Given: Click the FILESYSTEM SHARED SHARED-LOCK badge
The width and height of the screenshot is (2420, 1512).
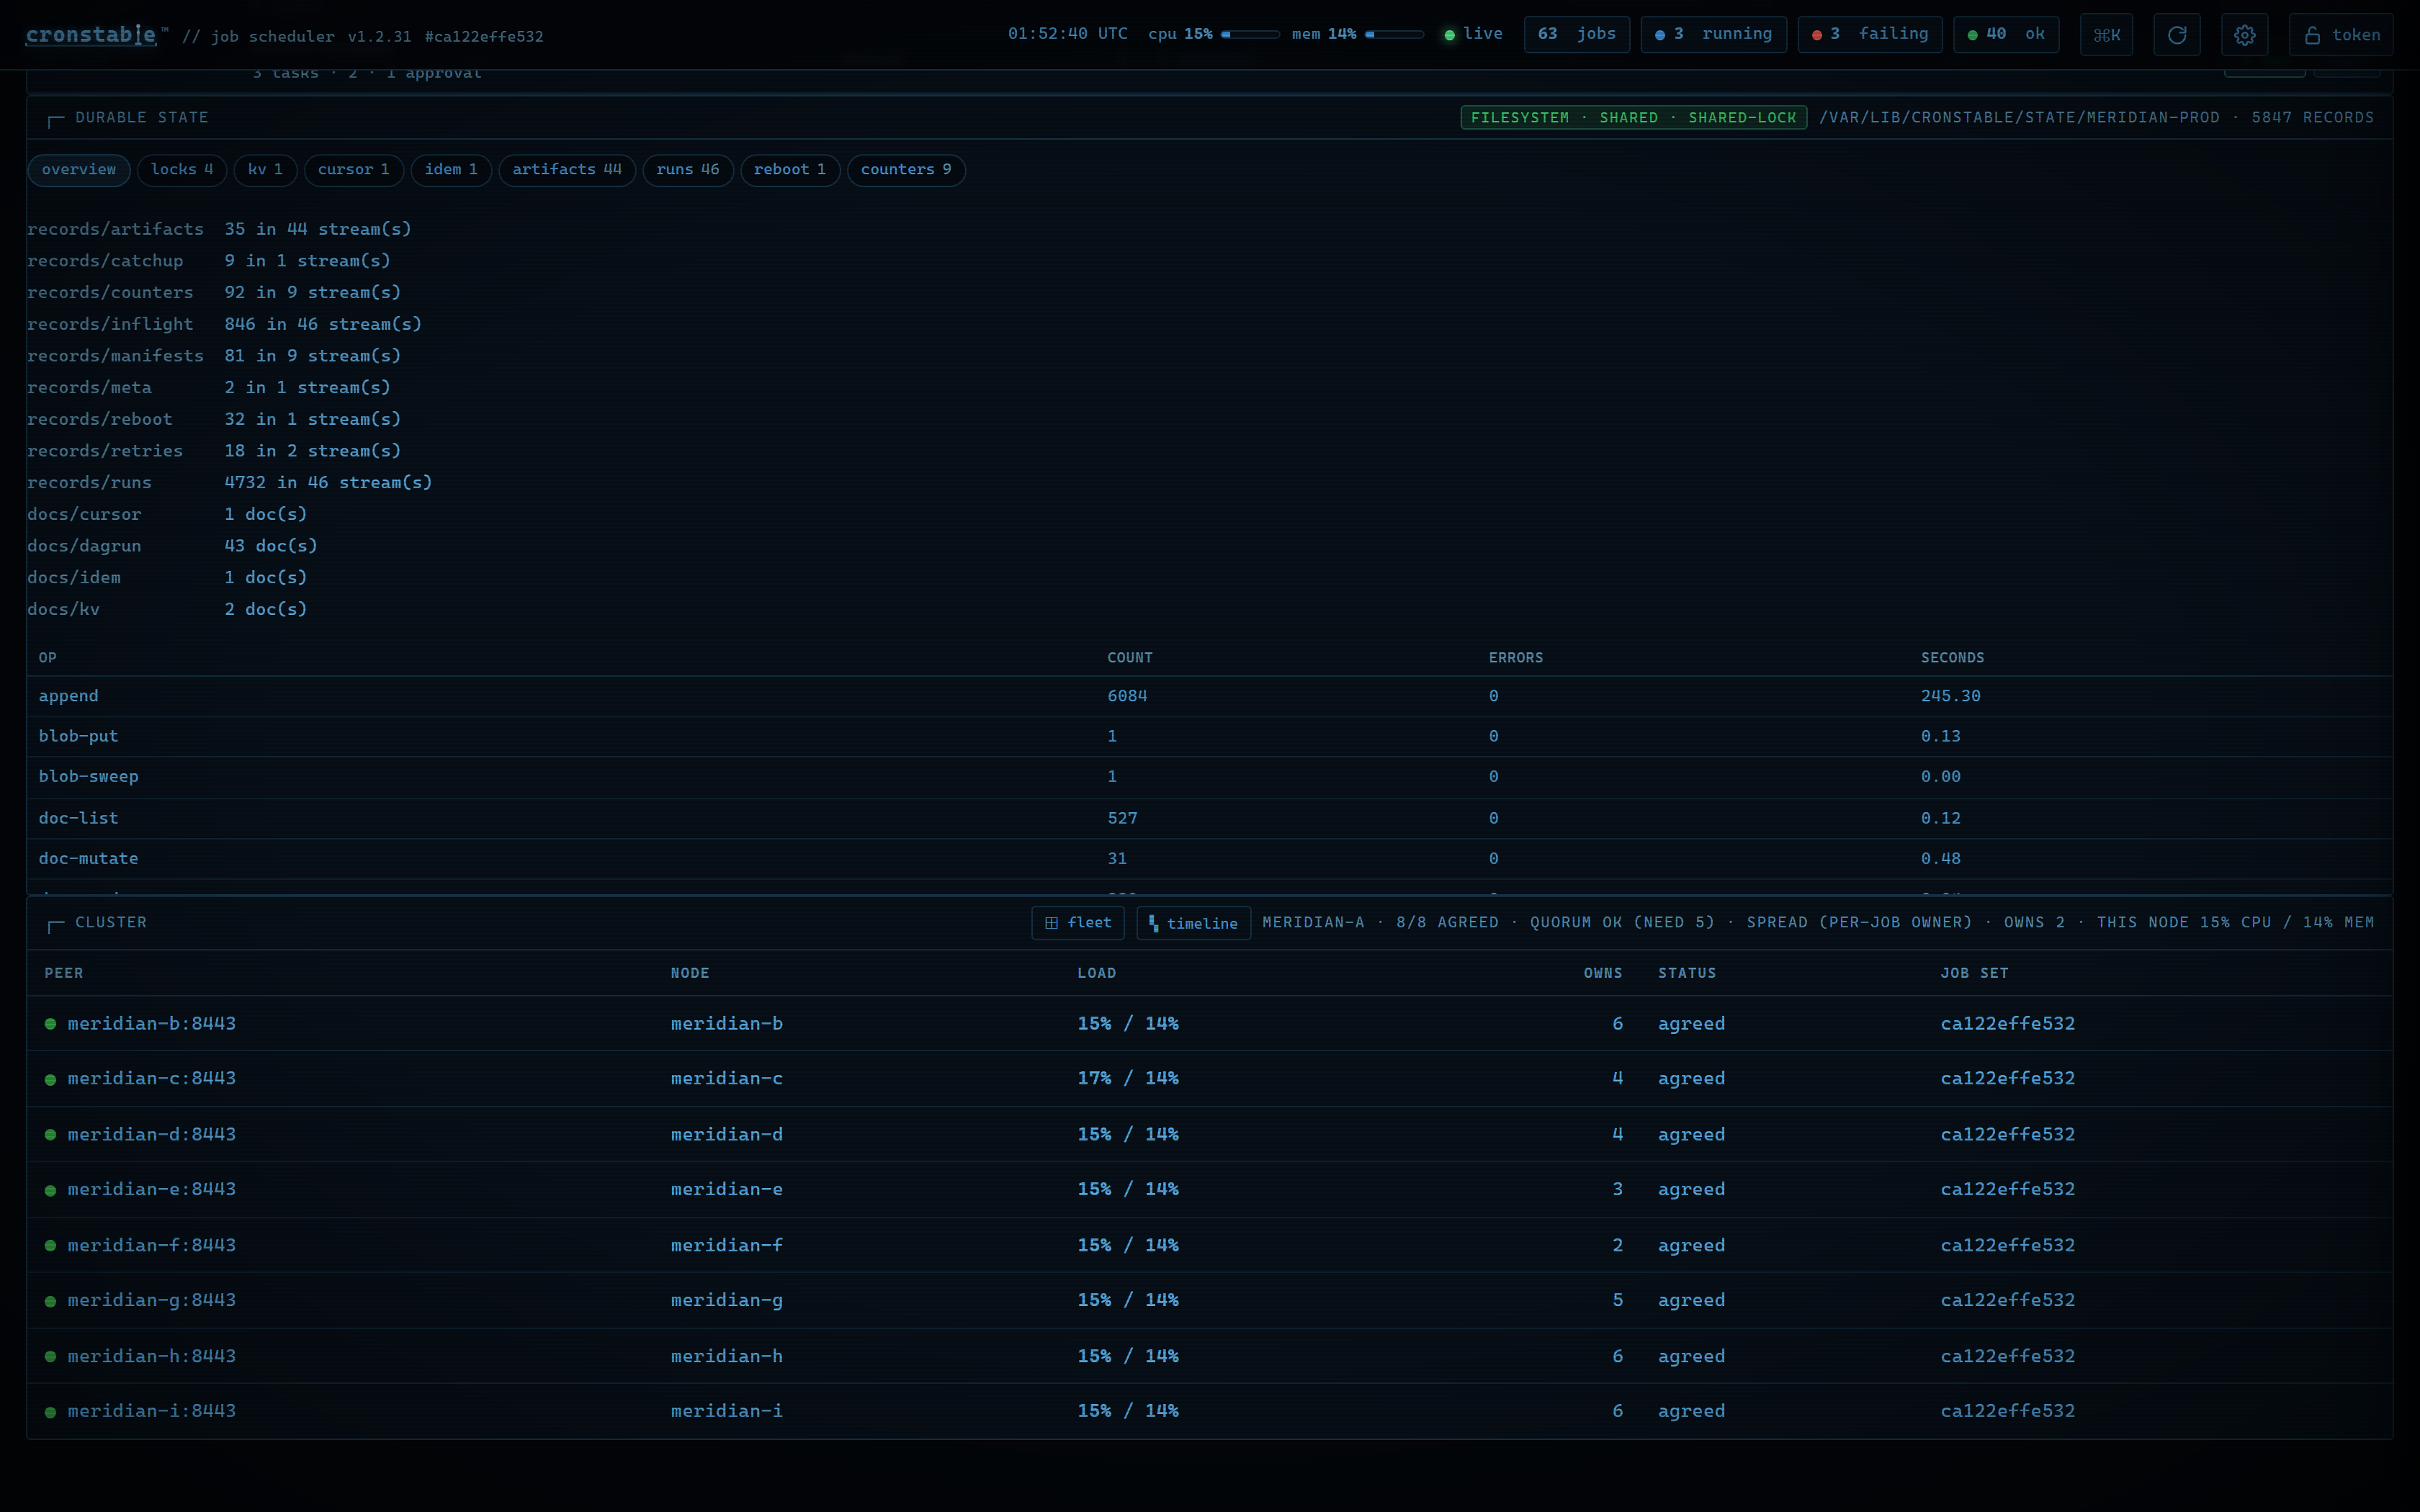Looking at the screenshot, I should [x=1633, y=118].
